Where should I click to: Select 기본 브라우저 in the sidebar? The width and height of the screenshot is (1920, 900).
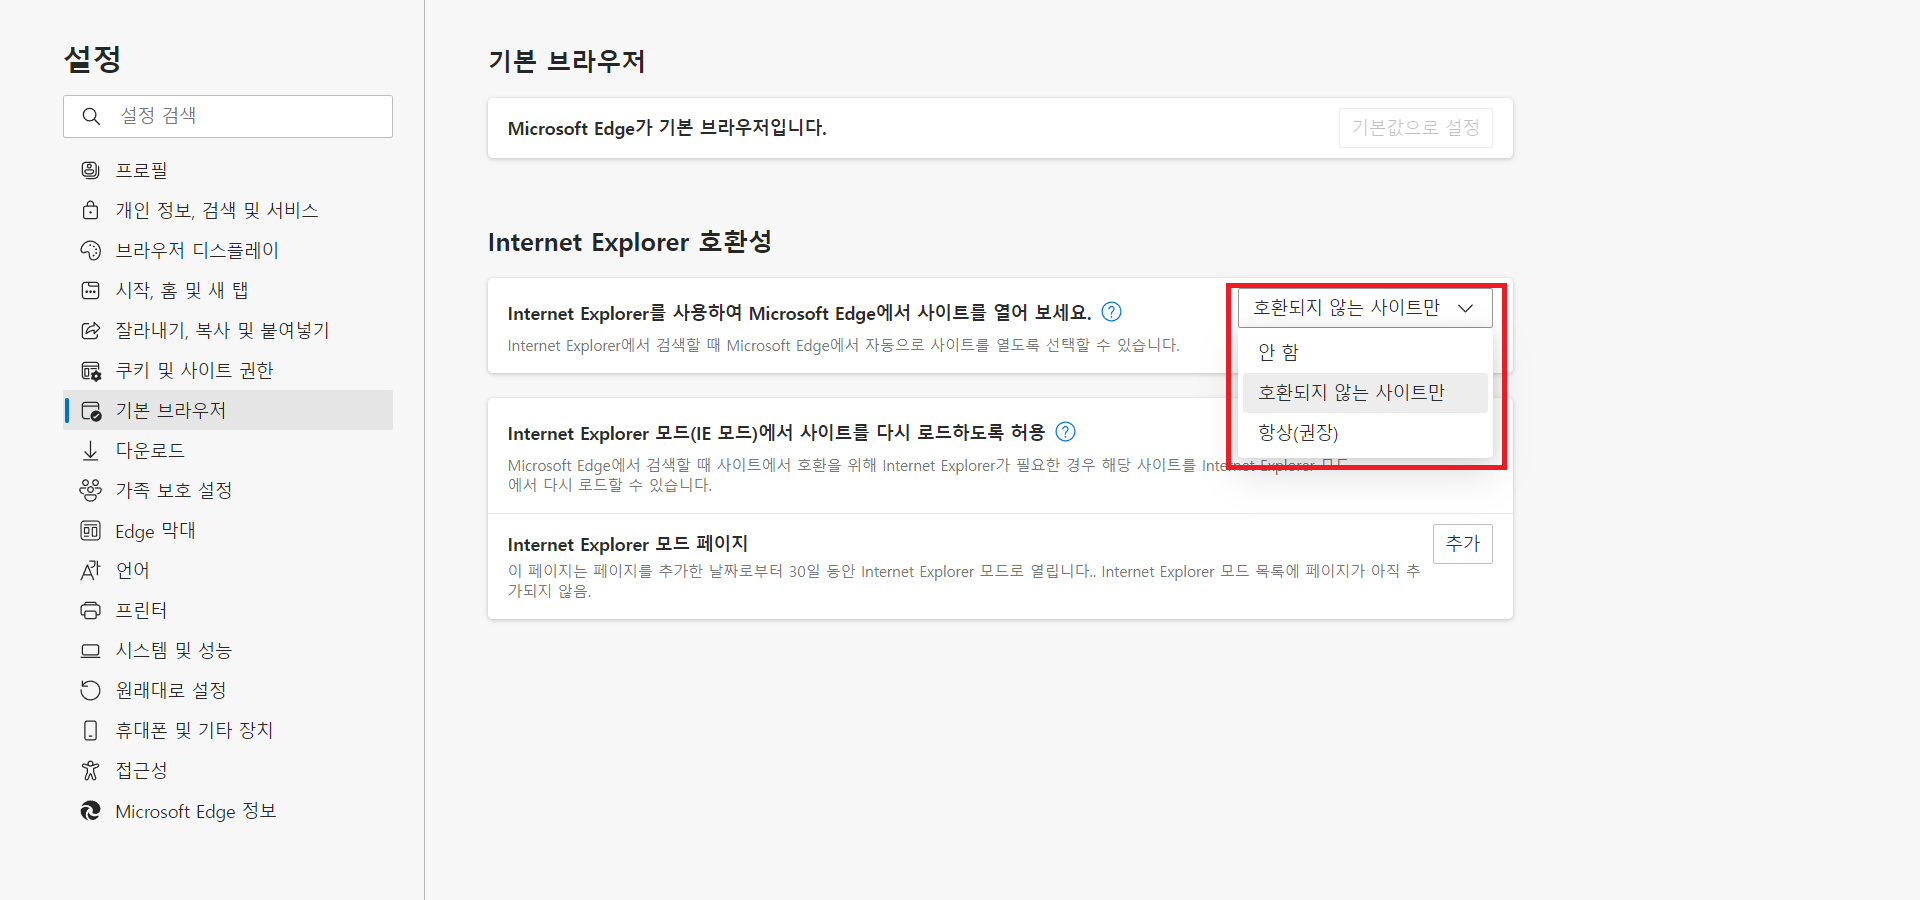pos(228,410)
